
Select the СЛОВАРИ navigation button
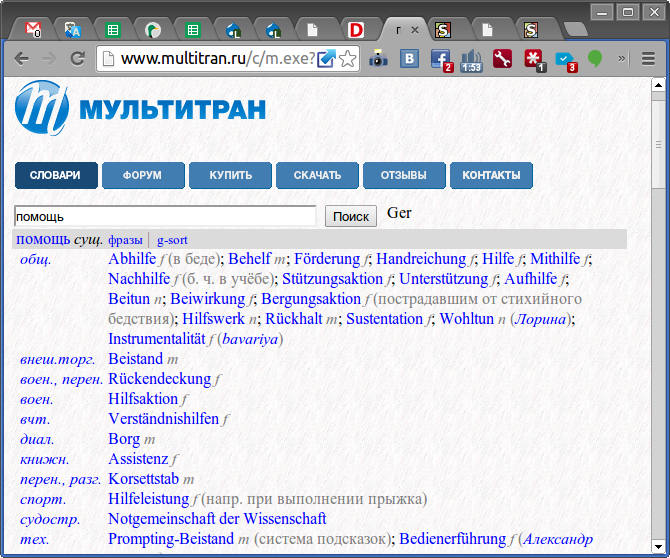56,175
